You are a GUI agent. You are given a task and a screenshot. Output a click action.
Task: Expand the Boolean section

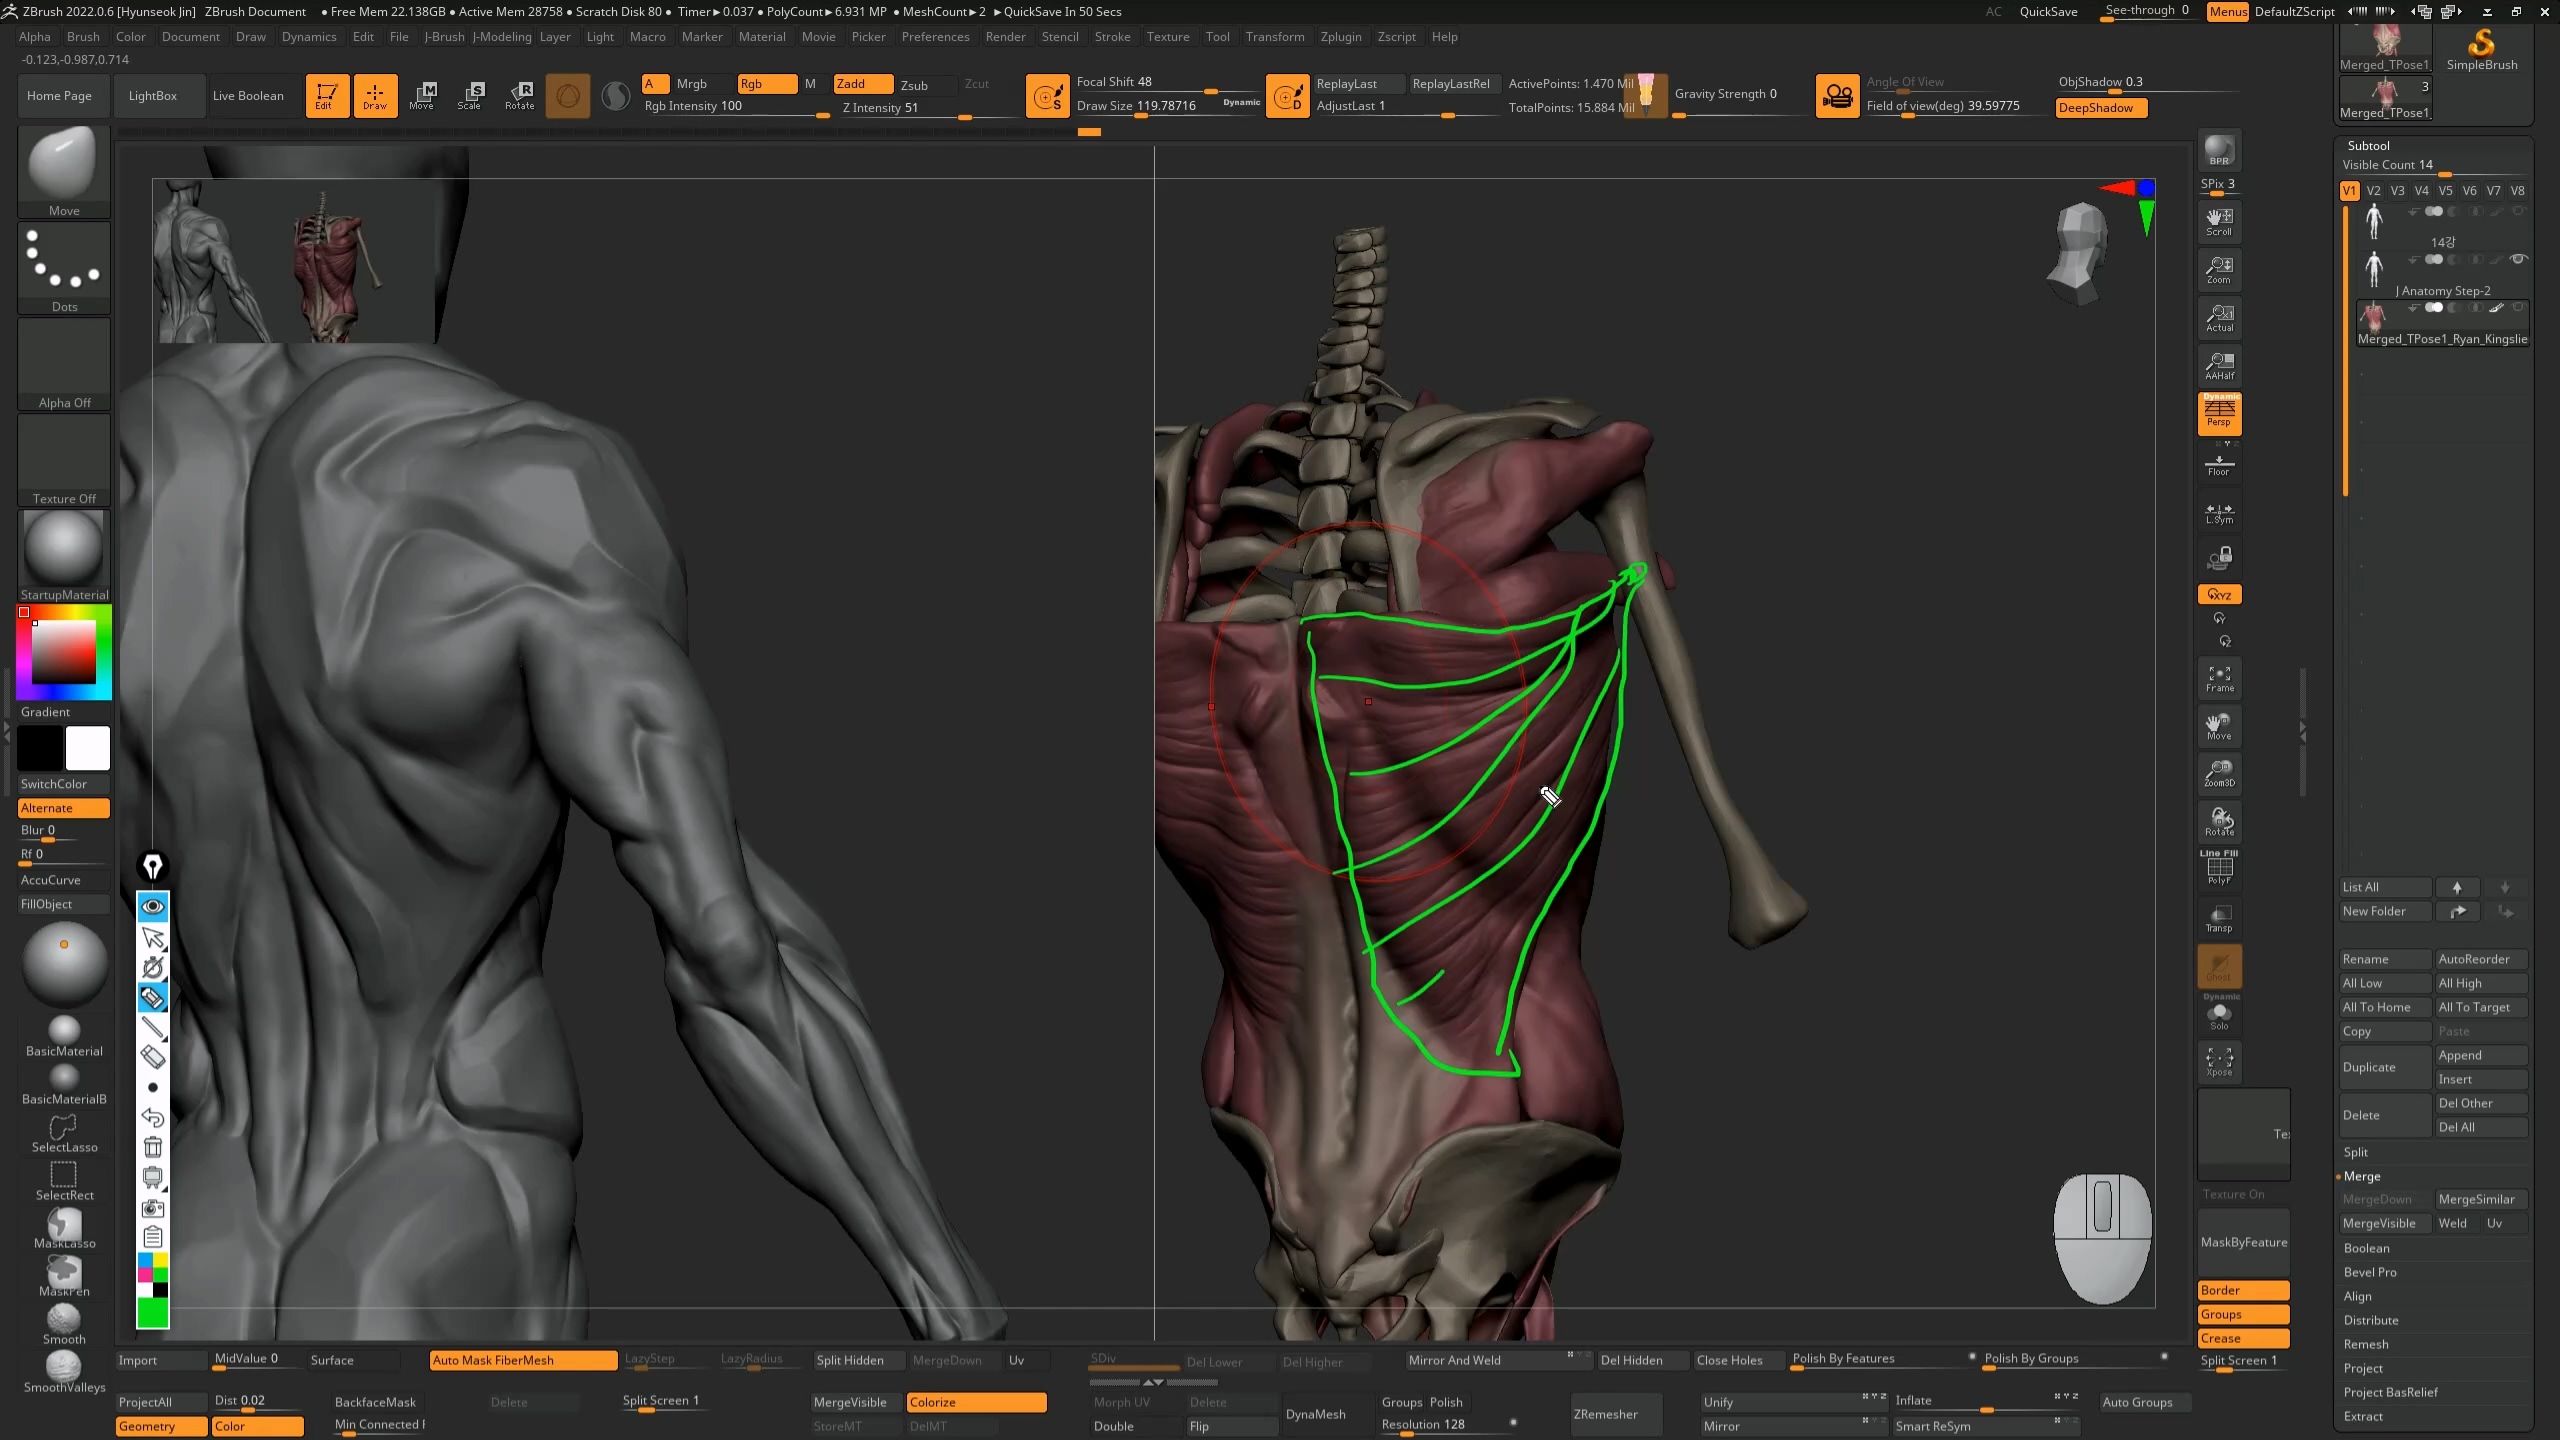[2367, 1248]
